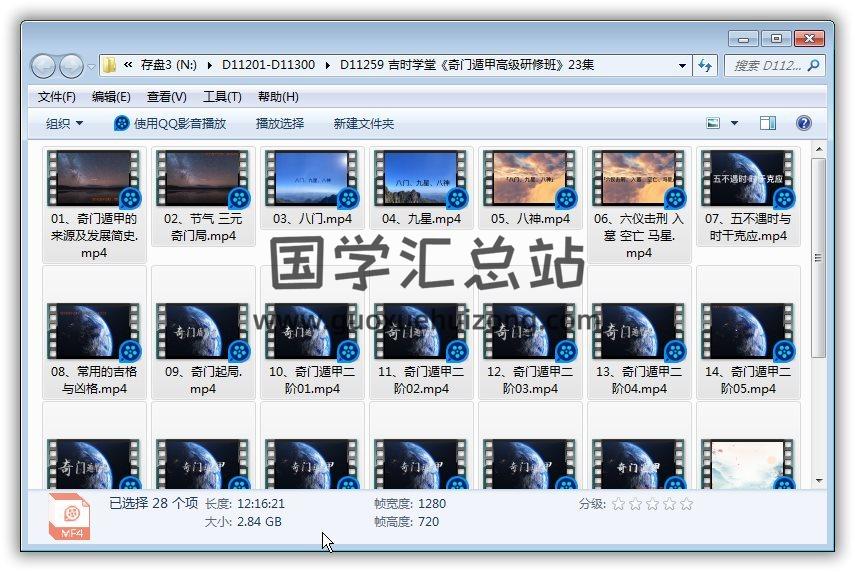Click the MP4 file icon in details pane
The height and width of the screenshot is (572, 855).
click(x=69, y=516)
